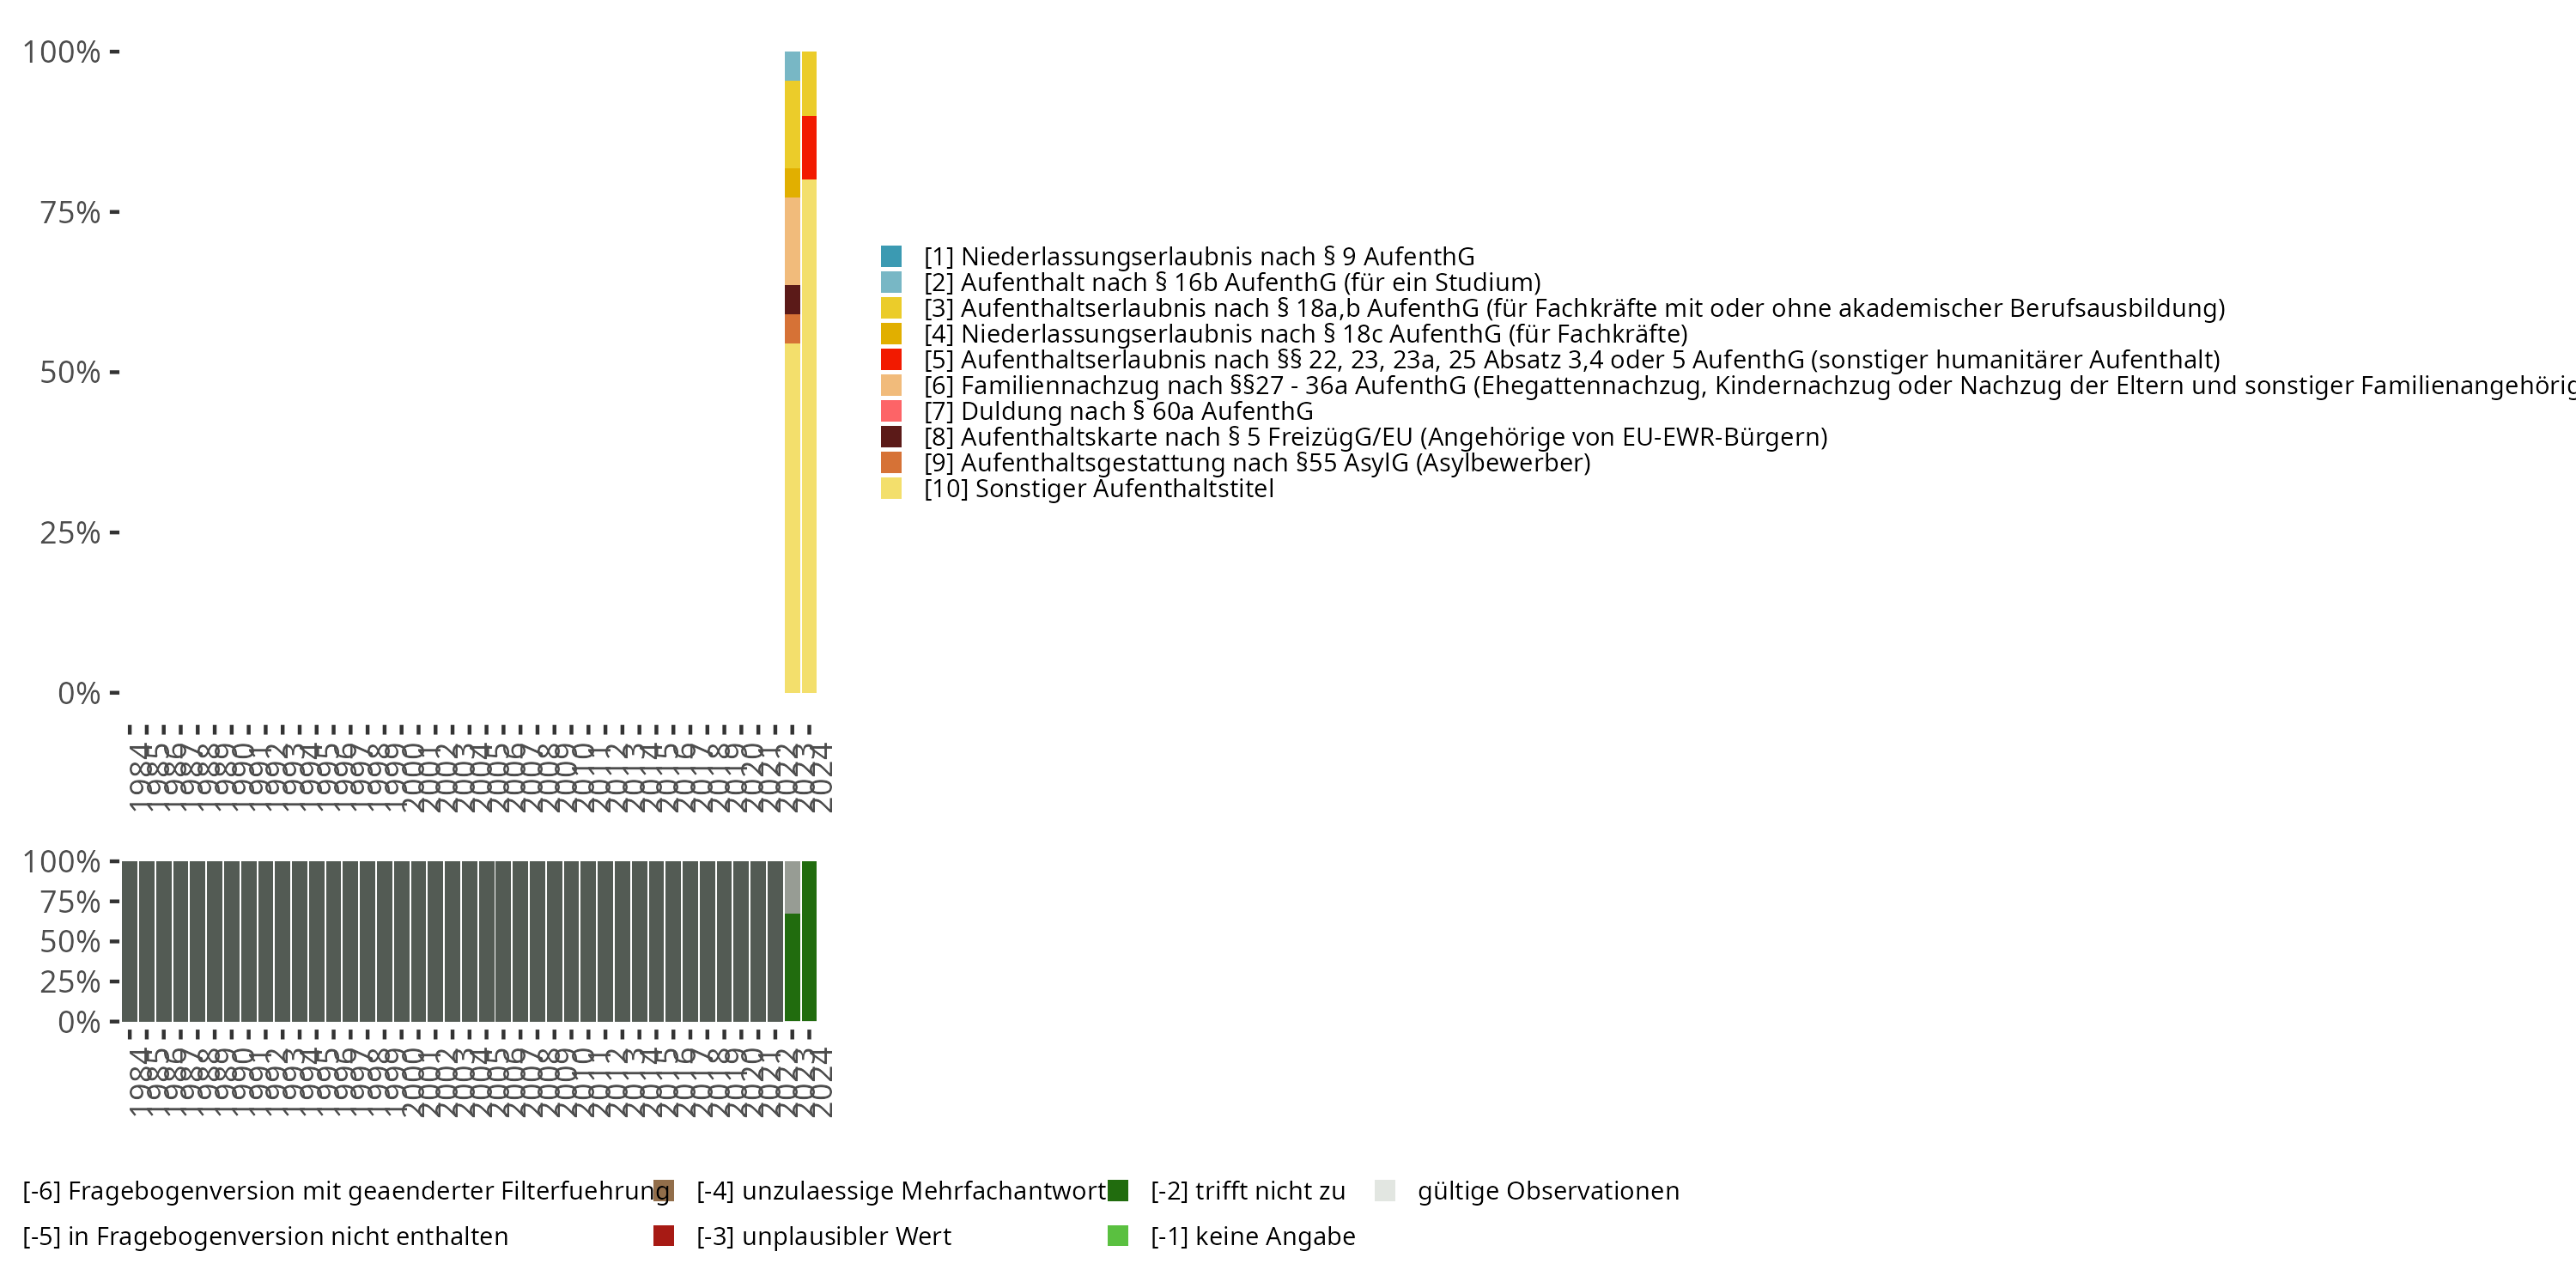Image resolution: width=2576 pixels, height=1288 pixels.
Task: Click the light gray segment in the lower chart
Action: 792,887
